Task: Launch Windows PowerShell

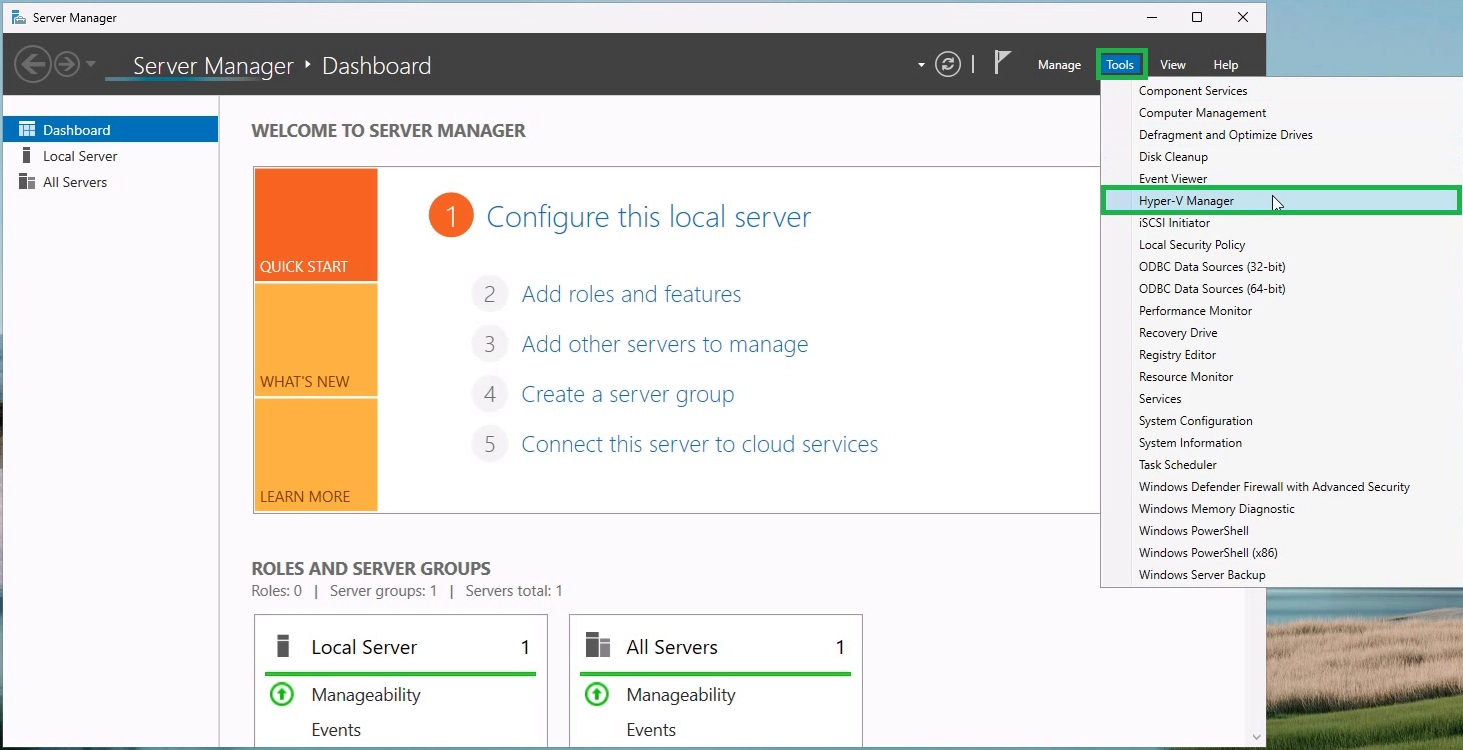Action: click(1281, 531)
